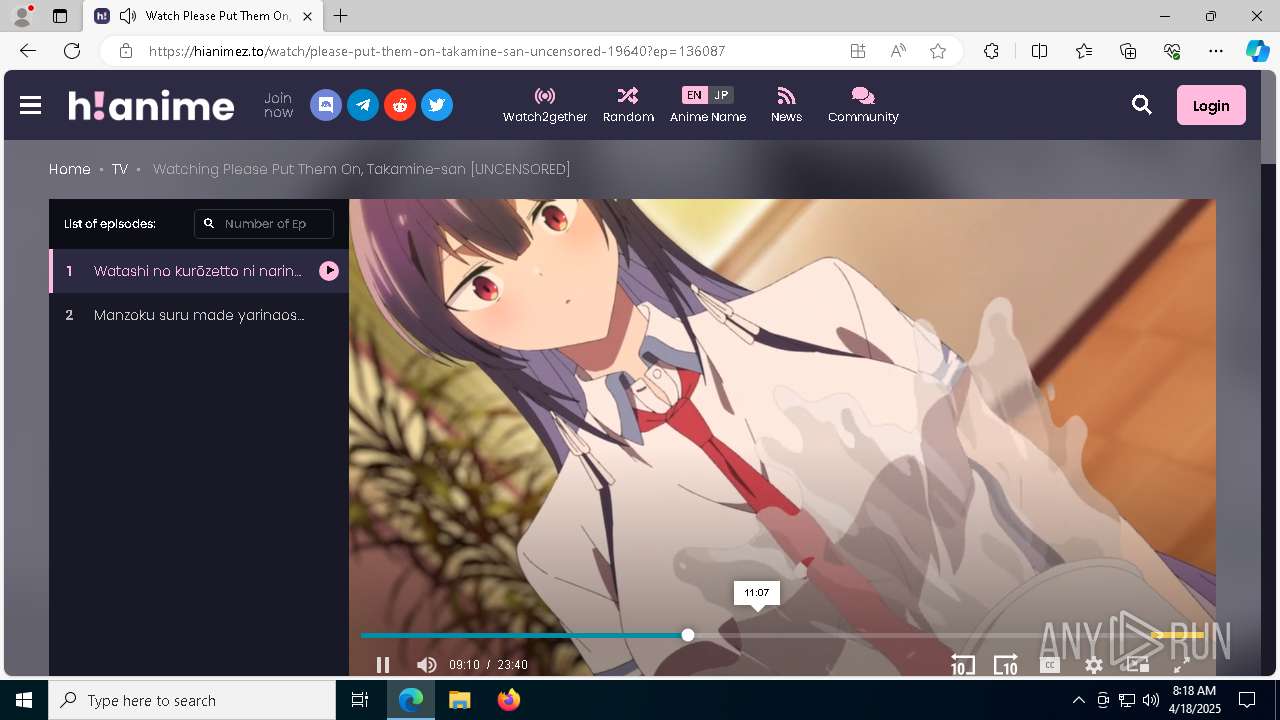Open Random anime

point(628,105)
